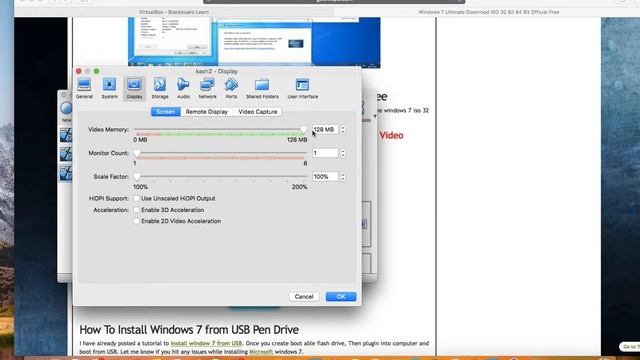This screenshot has height=360, width=640.
Task: Adjust the Video Memory stepper arrows
Action: click(343, 129)
